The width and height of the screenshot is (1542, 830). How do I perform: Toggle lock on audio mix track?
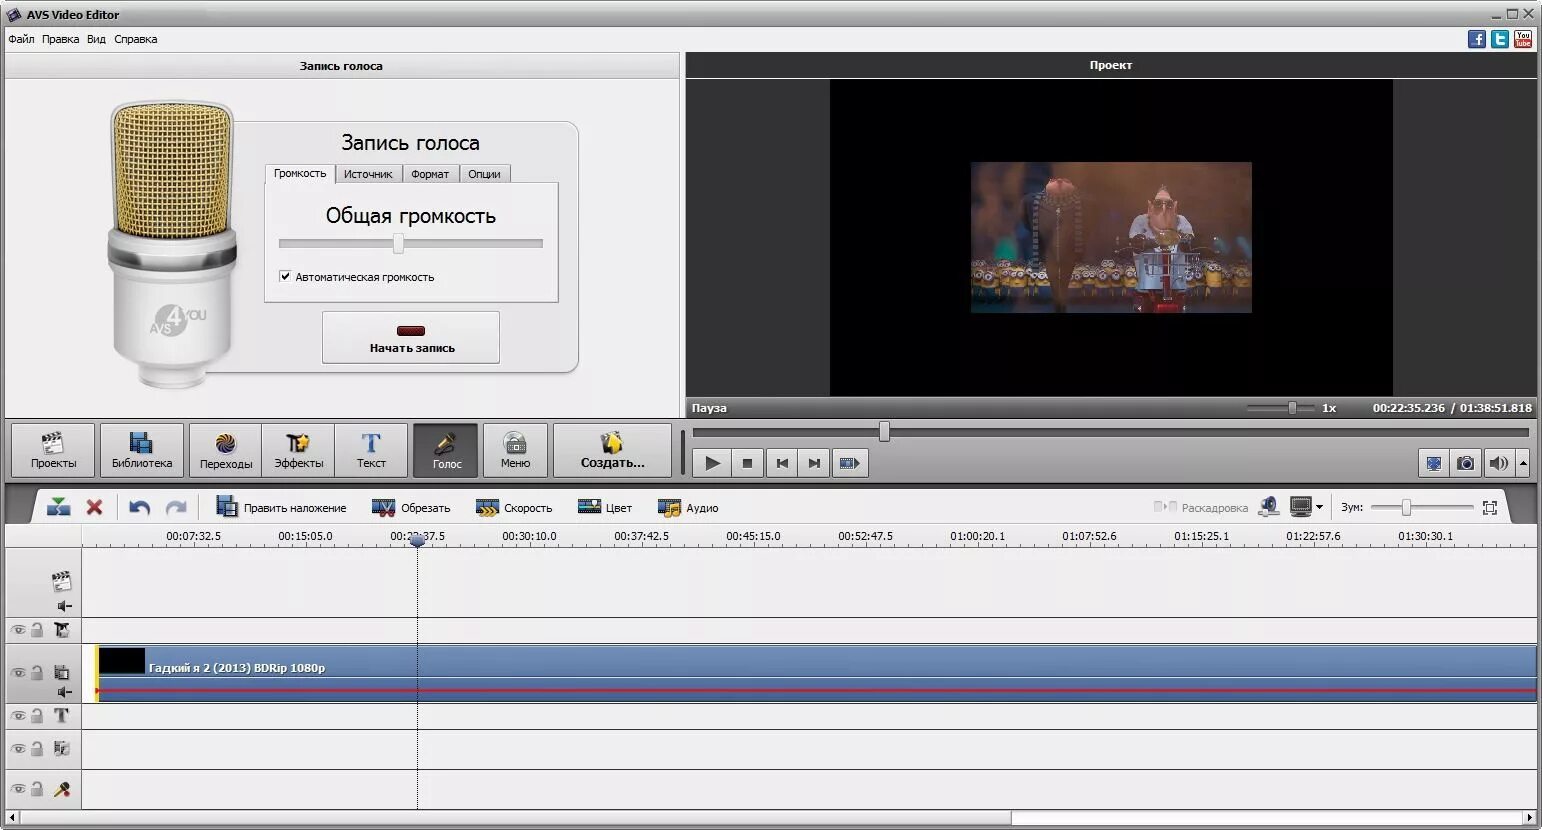pyautogui.click(x=37, y=748)
